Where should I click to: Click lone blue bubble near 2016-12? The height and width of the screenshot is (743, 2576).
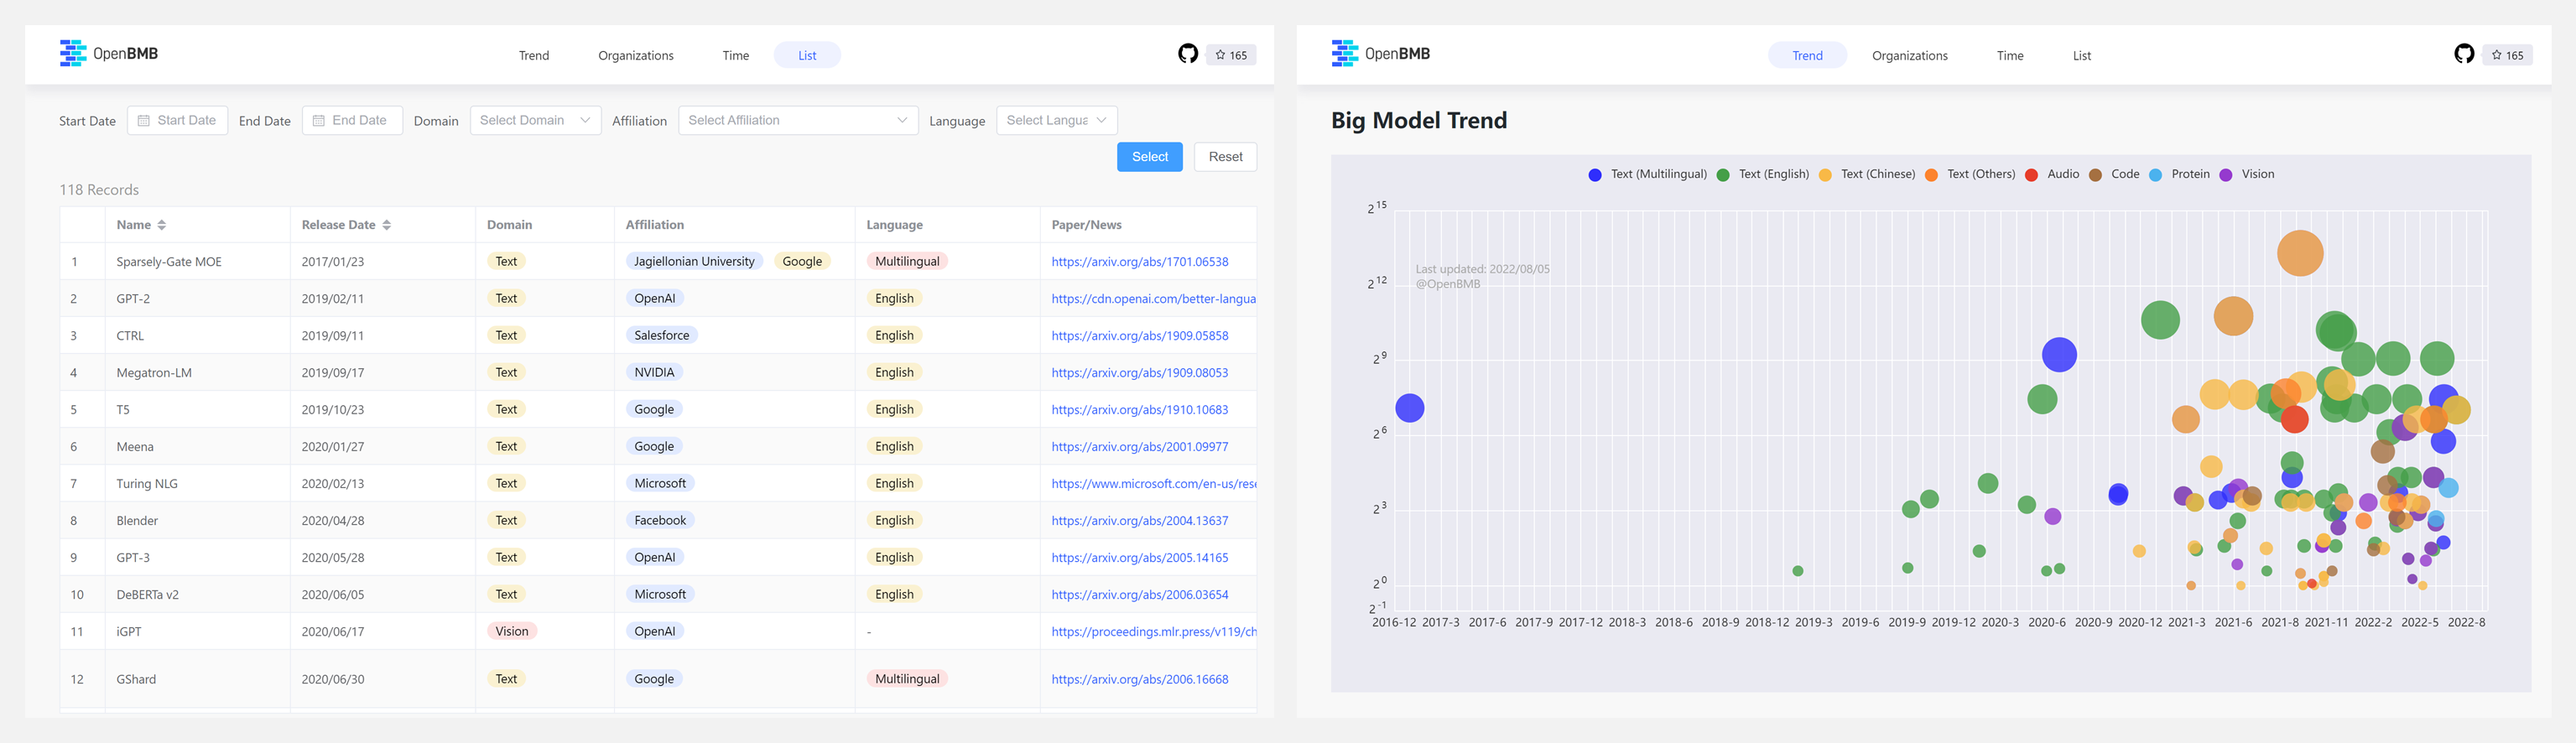click(1410, 408)
